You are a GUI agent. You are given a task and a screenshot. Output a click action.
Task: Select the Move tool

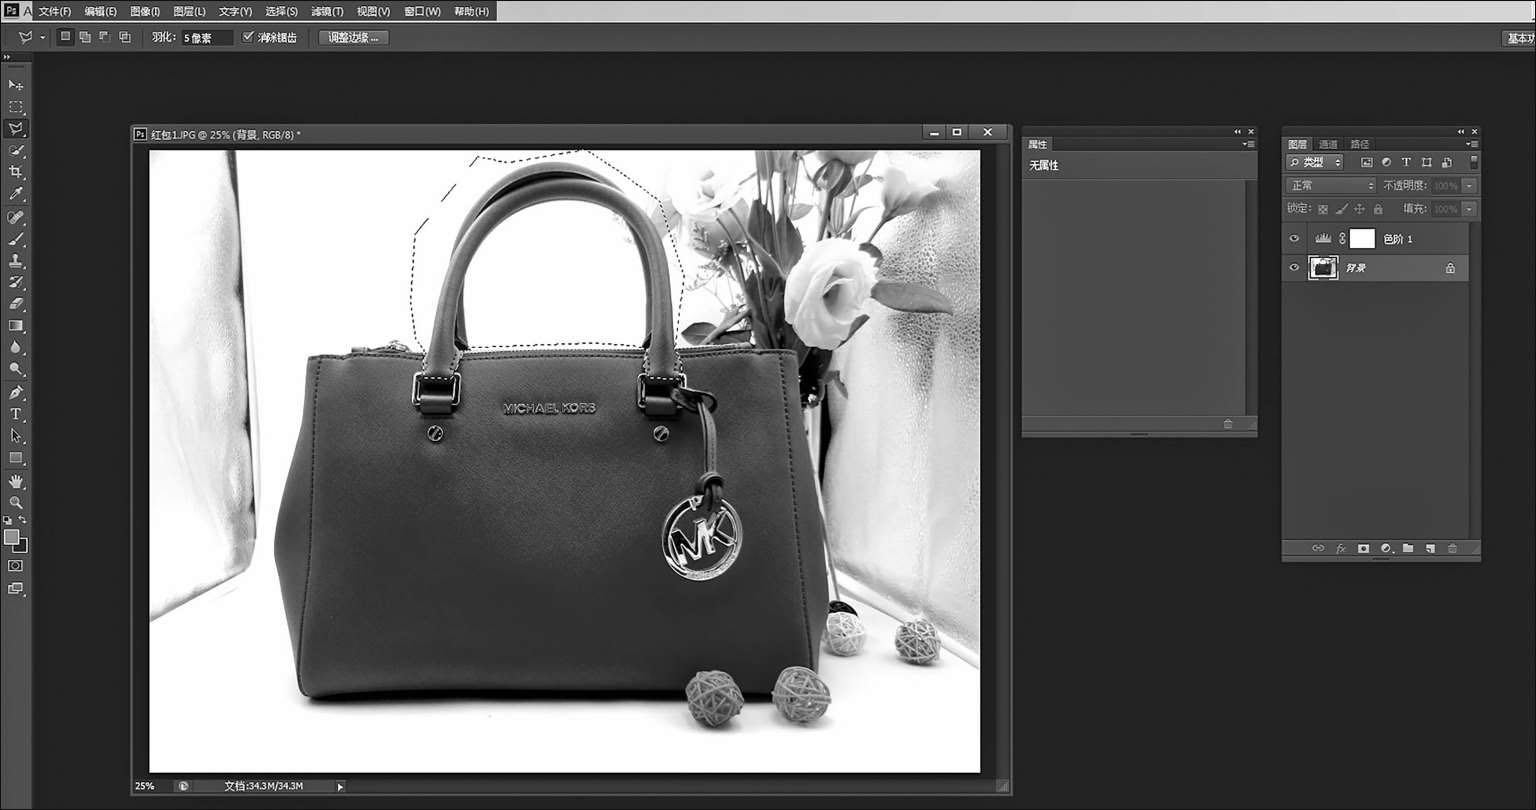[16, 85]
